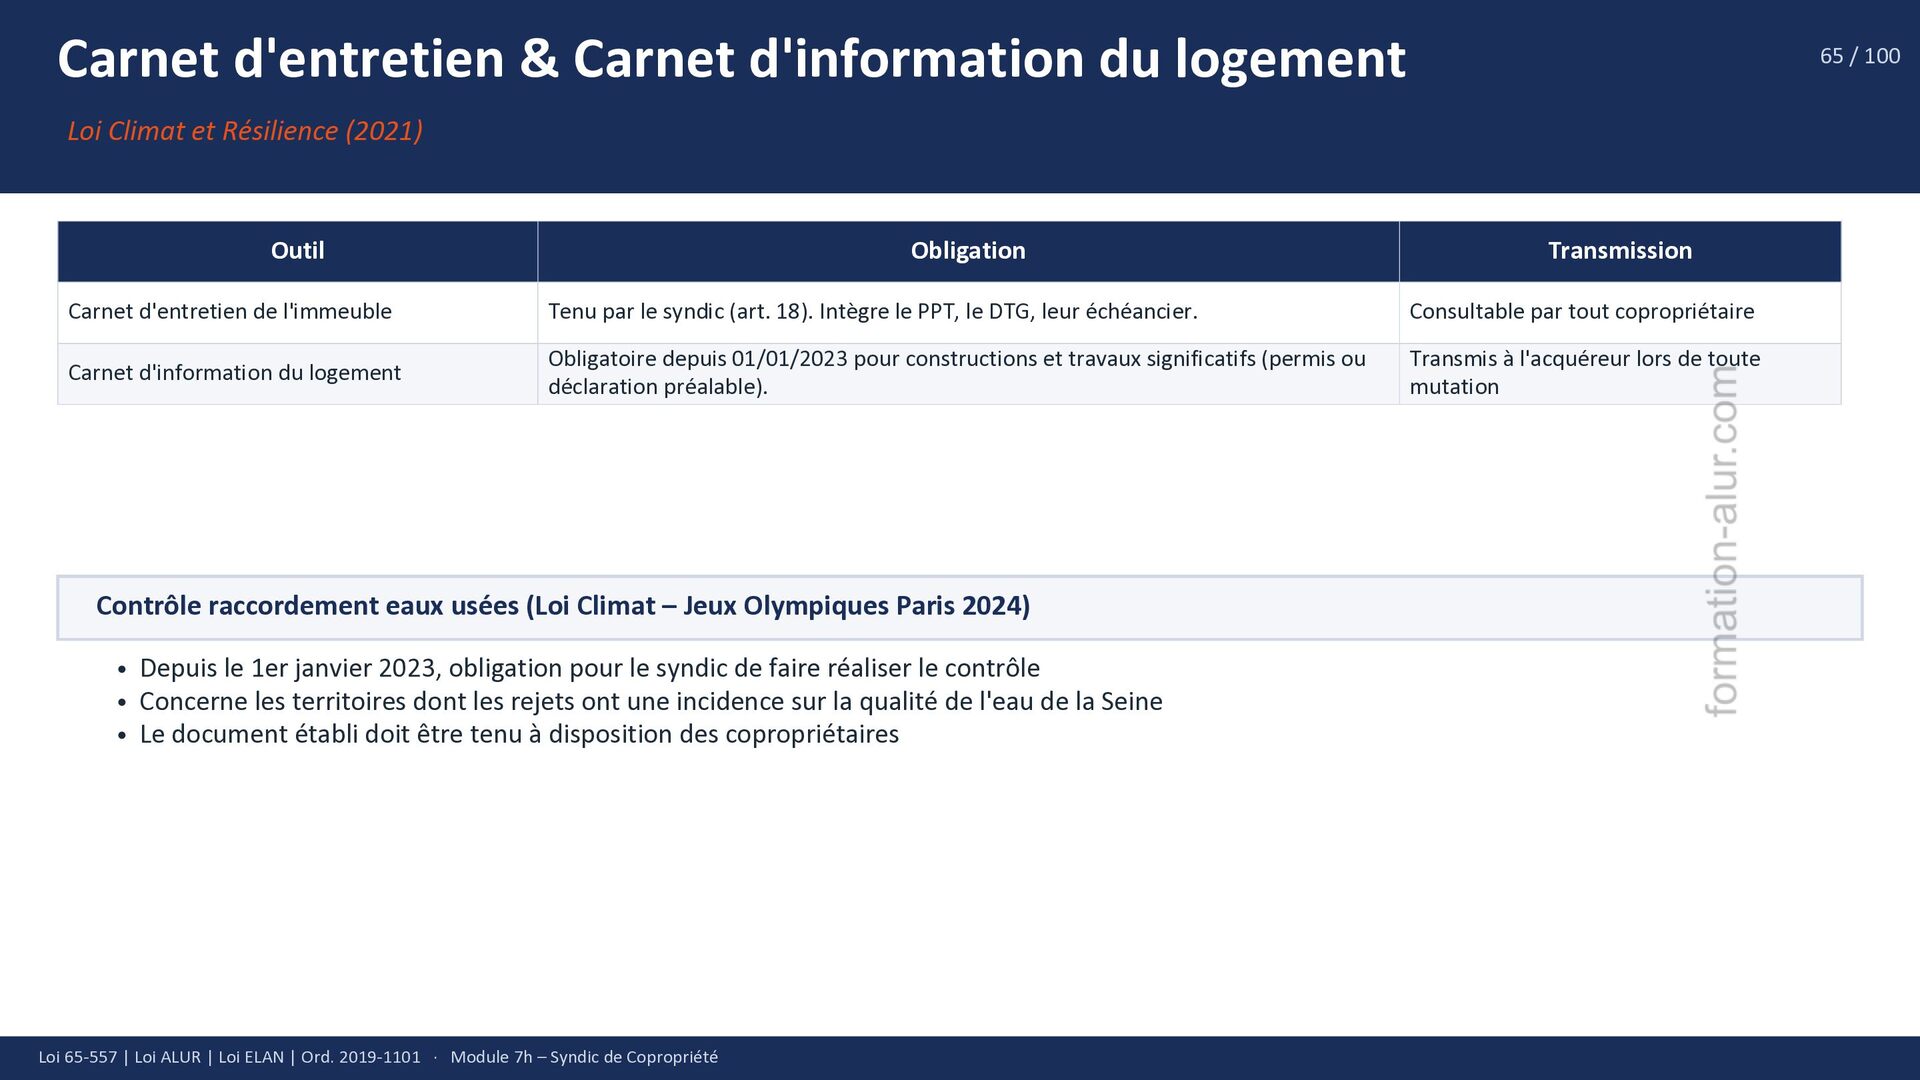Click the 'Tenu par le syndic (art. 18)' cell

[x=872, y=312]
